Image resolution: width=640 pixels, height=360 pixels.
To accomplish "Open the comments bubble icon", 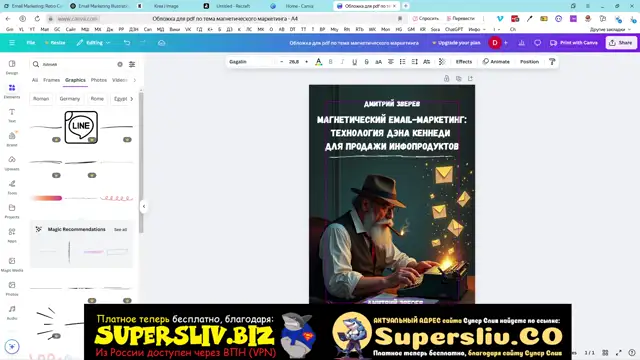I will point(537,42).
